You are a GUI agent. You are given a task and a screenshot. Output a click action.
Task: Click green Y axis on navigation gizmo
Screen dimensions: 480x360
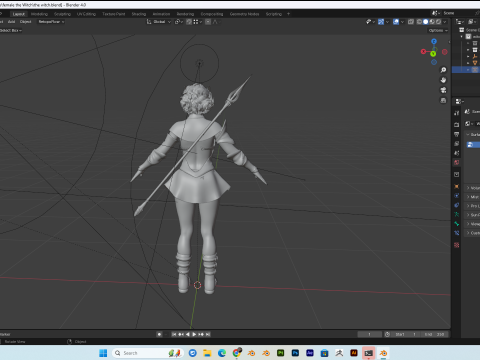433,54
